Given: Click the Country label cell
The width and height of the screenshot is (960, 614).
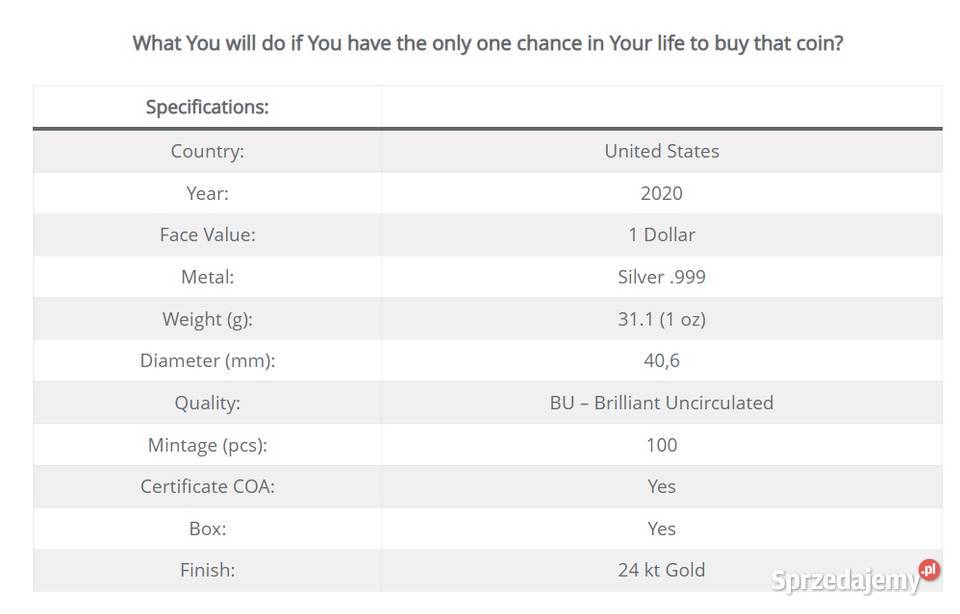Looking at the screenshot, I should pyautogui.click(x=207, y=151).
